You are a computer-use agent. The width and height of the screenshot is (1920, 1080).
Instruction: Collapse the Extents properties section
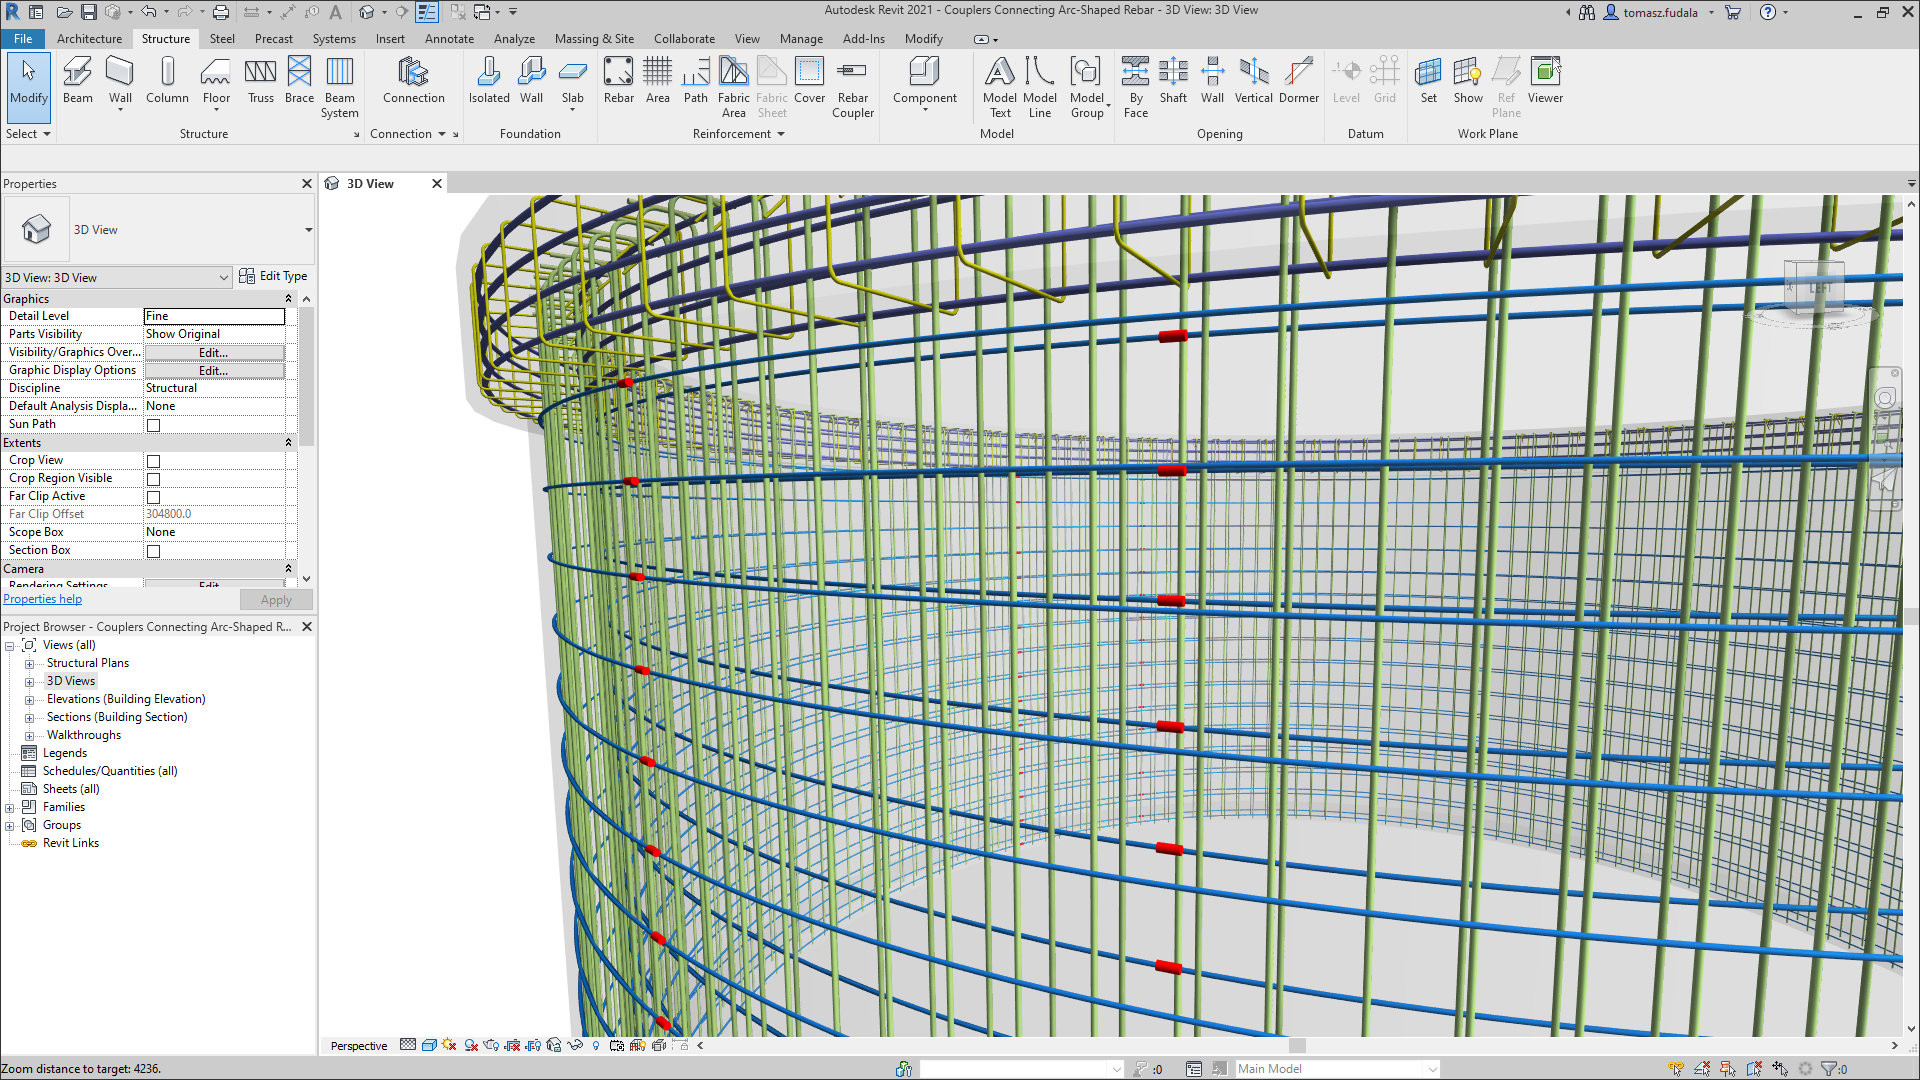(x=288, y=443)
